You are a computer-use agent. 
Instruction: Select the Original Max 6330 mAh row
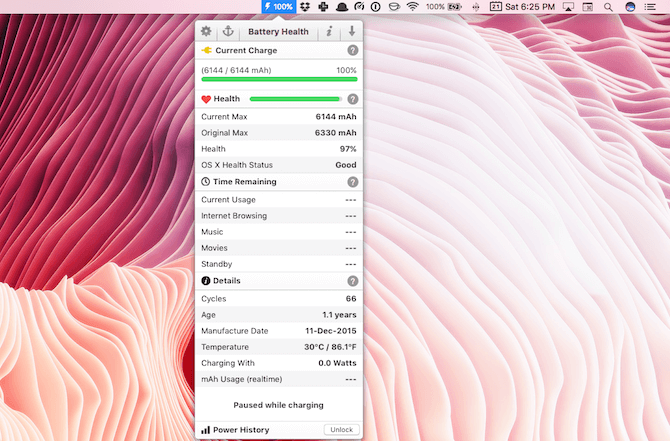click(279, 133)
